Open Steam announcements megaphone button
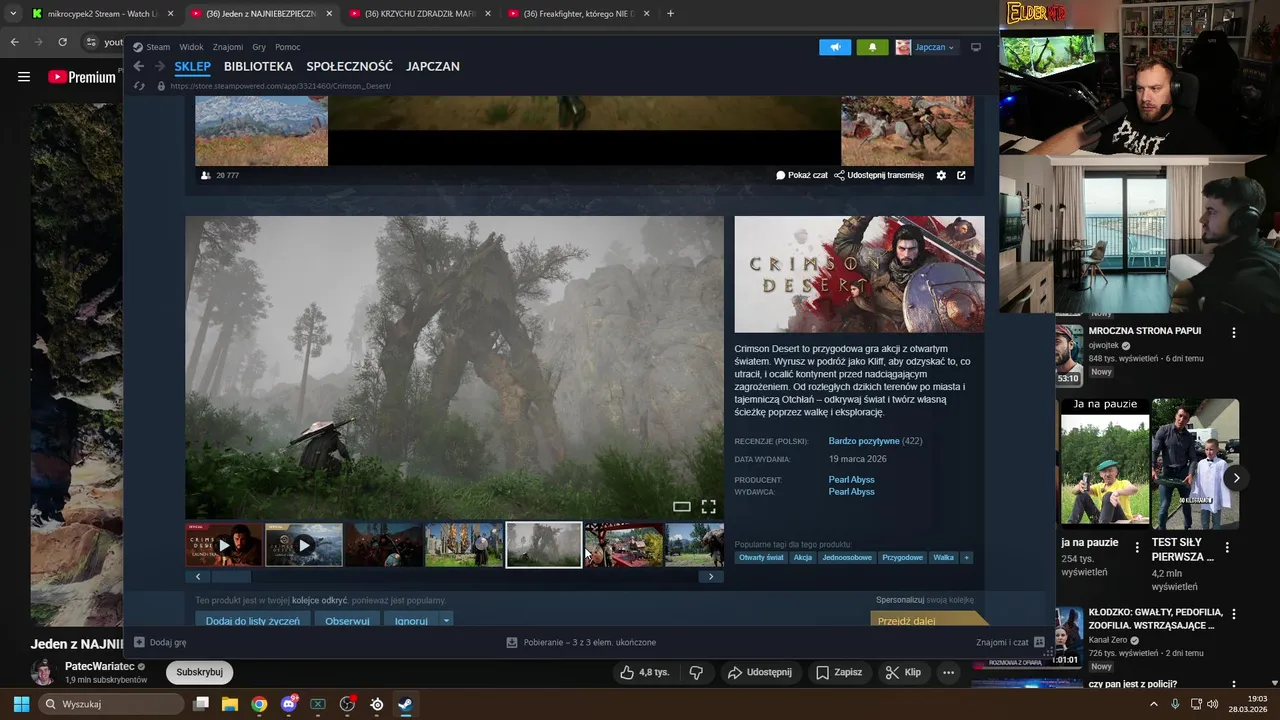The image size is (1280, 720). point(835,47)
